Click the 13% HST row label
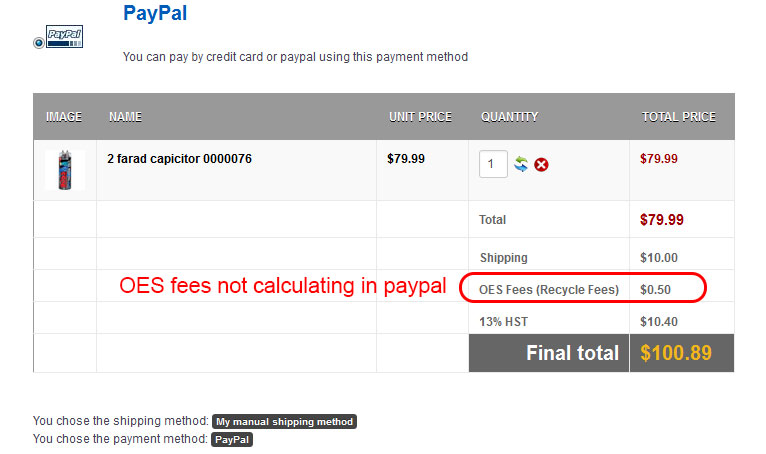766x454 pixels. tap(502, 321)
